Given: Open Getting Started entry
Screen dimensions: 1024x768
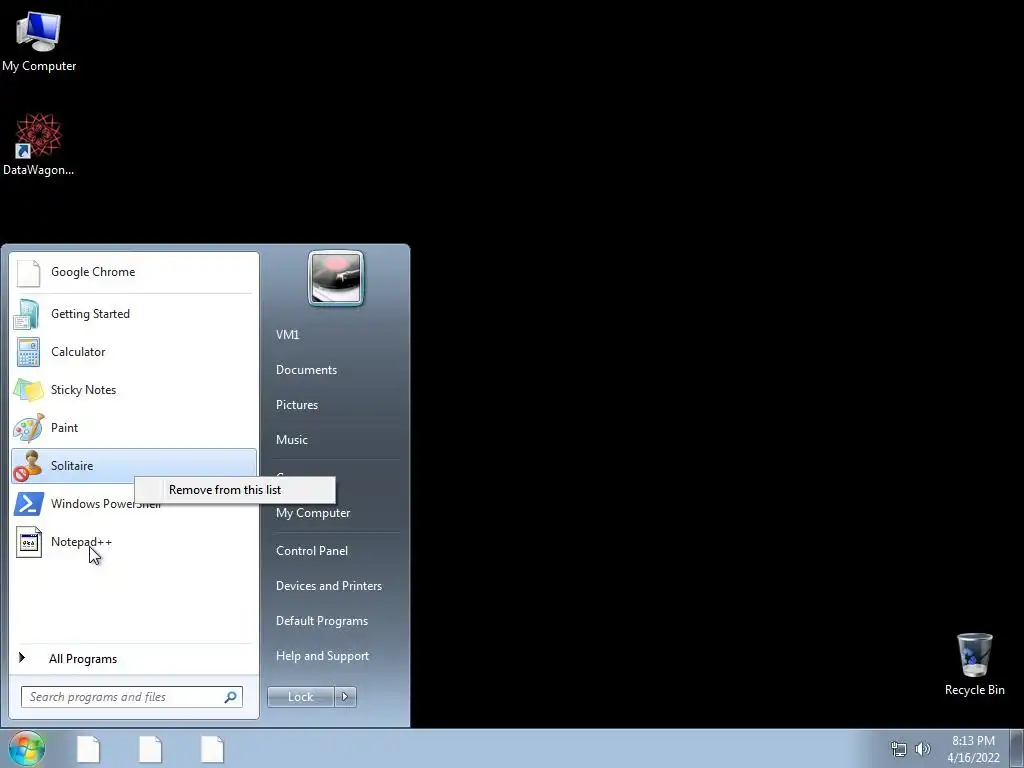Looking at the screenshot, I should 134,314.
